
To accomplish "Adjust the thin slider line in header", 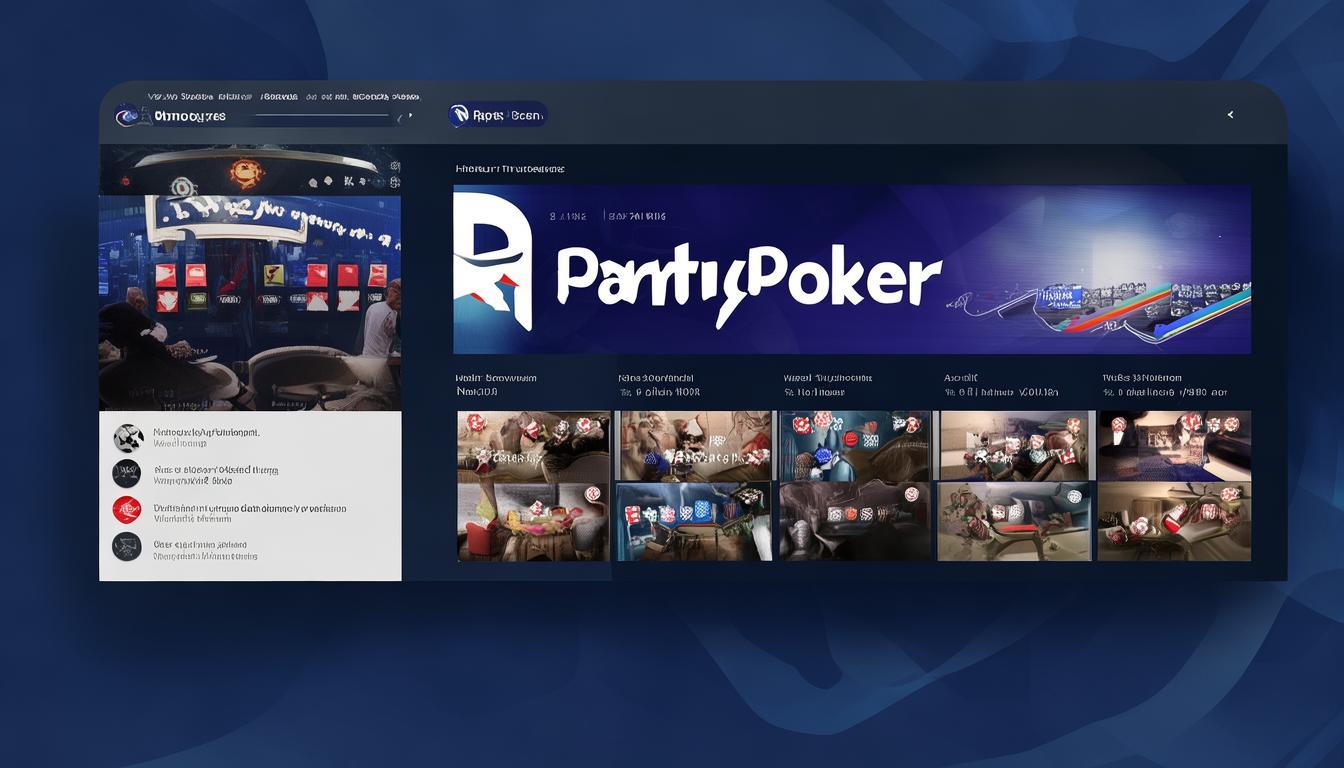I will tap(322, 116).
